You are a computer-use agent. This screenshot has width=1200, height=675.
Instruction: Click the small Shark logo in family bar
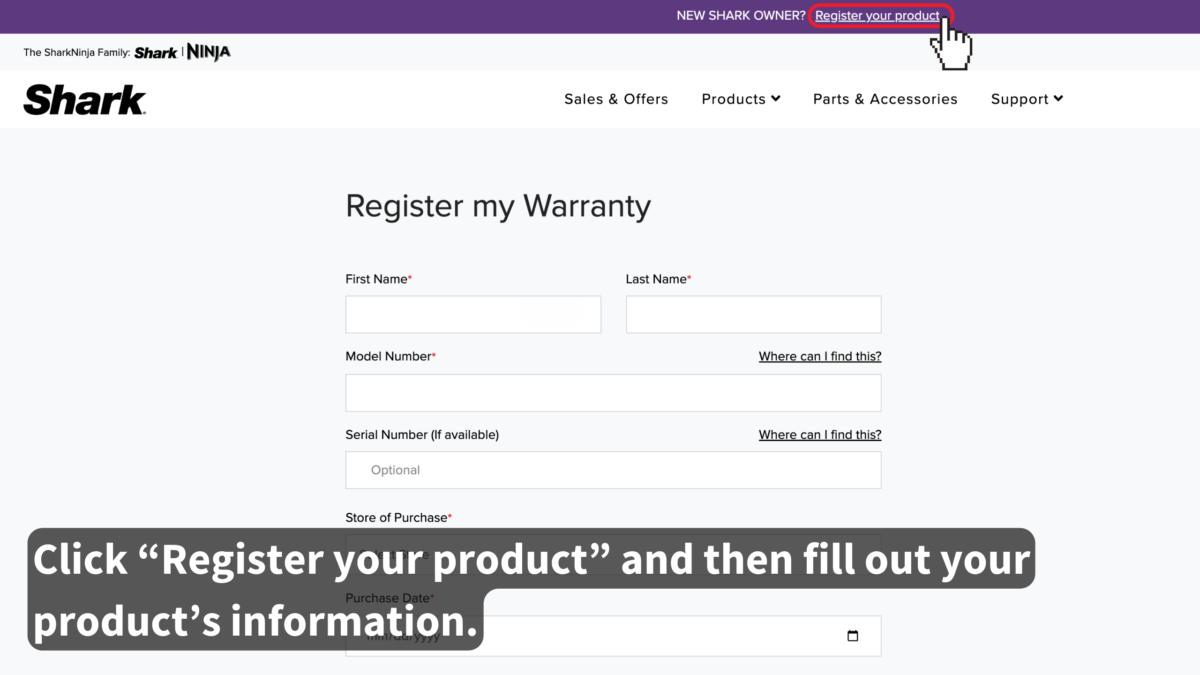coord(155,53)
